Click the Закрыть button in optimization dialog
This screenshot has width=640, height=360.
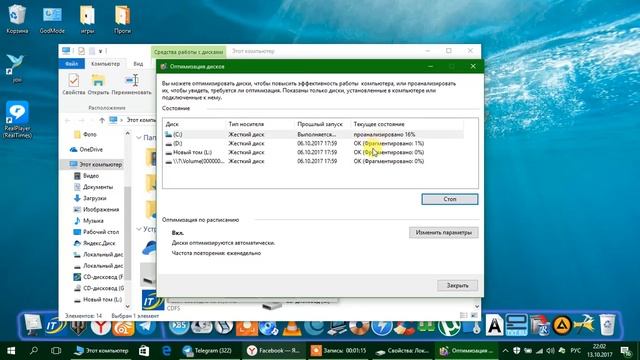[x=457, y=285]
